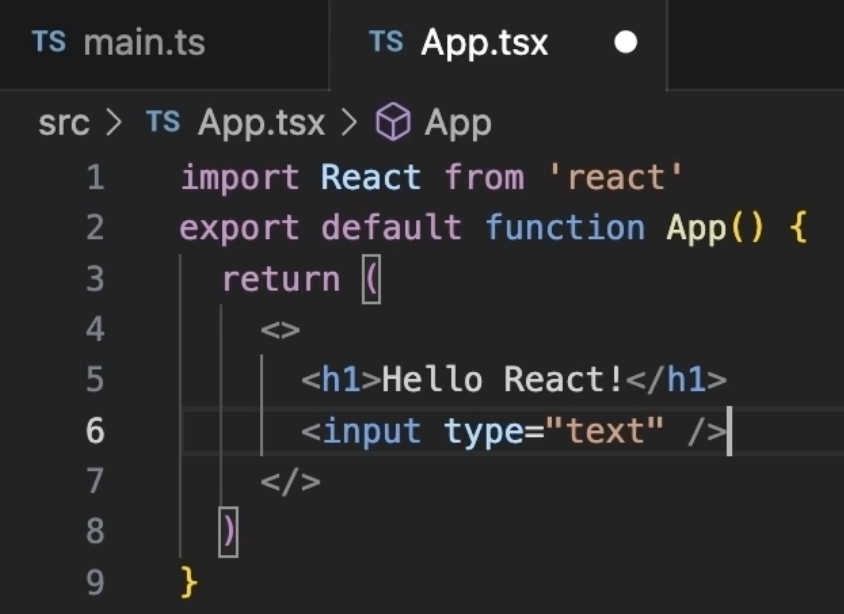Click line number 1 in gutter
Screen dimensions: 844x614
(95, 178)
